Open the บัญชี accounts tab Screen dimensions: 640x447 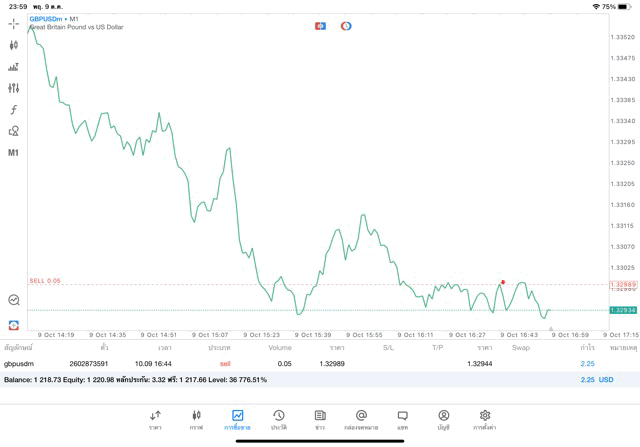443,419
